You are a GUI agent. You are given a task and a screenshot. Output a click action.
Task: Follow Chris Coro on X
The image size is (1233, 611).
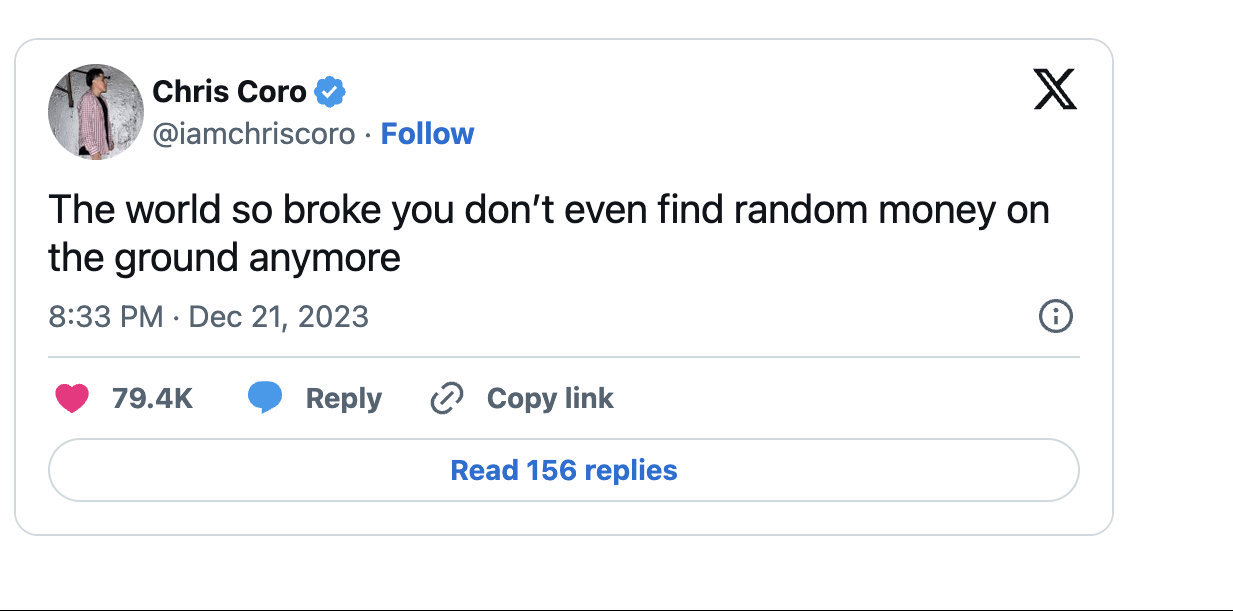428,133
